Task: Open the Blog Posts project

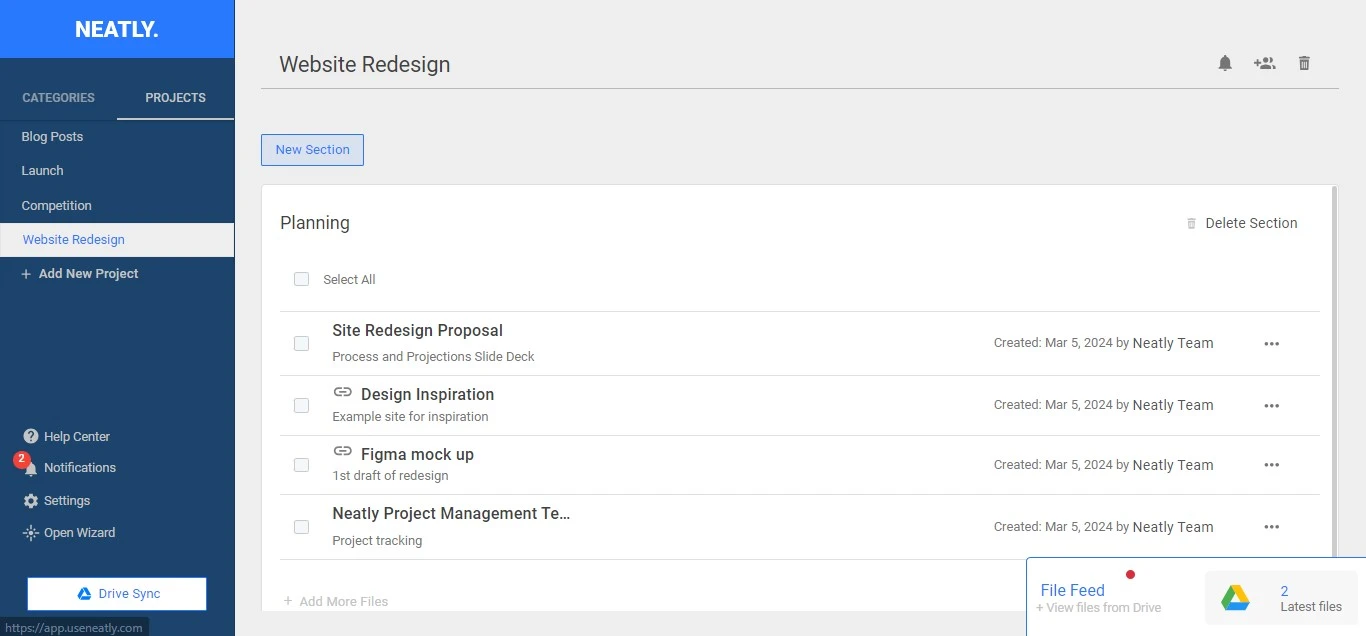Action: coord(117,137)
